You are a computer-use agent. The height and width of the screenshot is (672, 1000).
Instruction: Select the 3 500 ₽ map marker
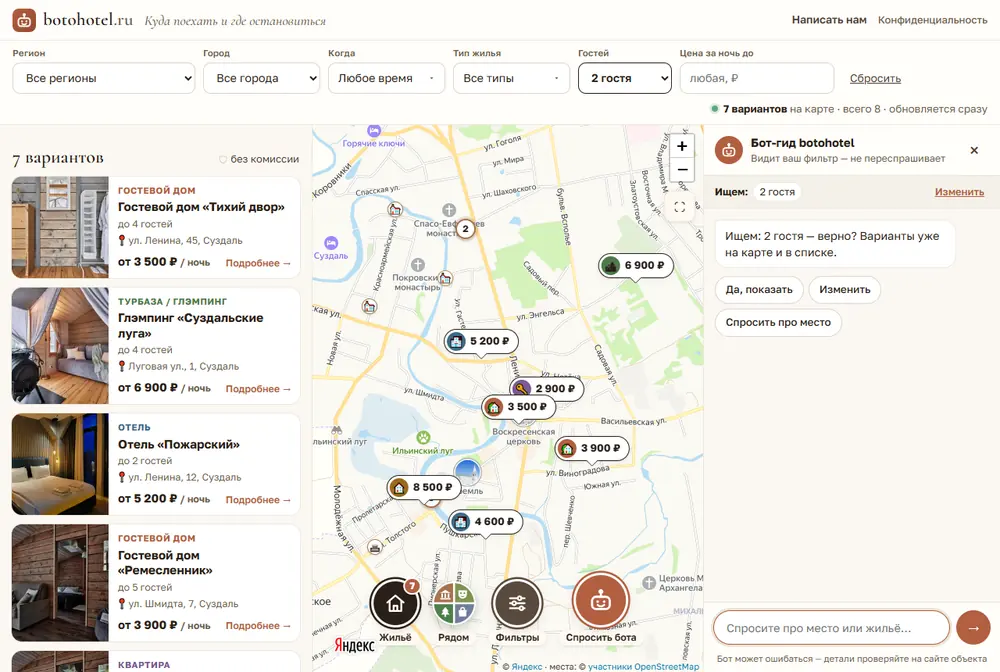(518, 407)
